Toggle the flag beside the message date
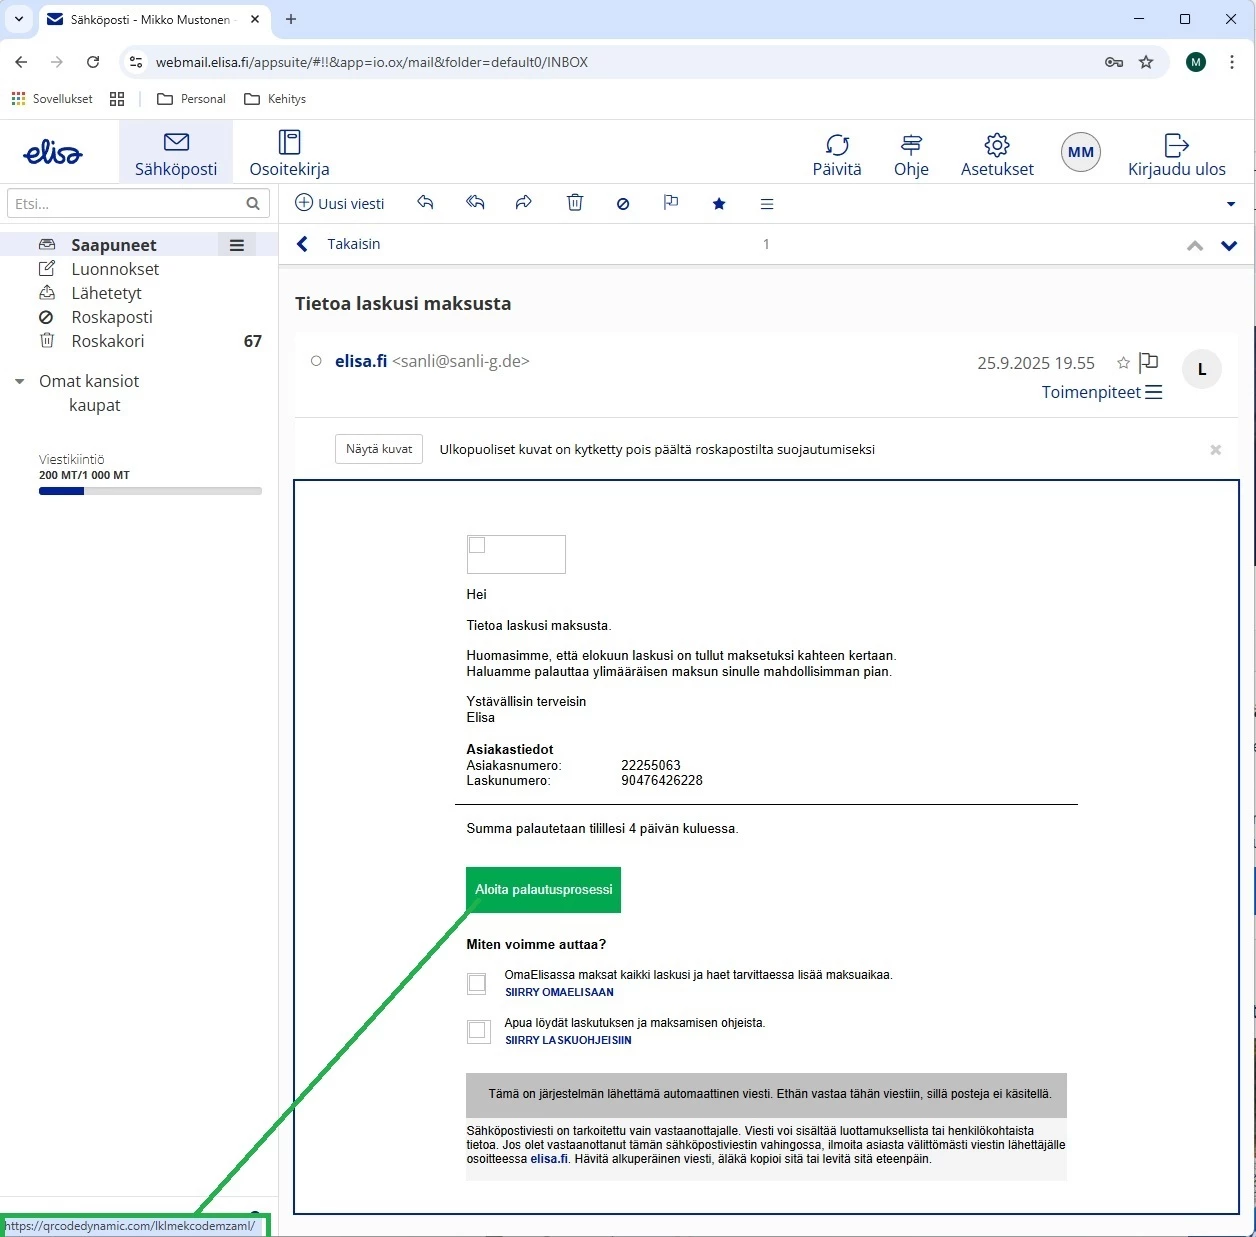The image size is (1256, 1237). click(1149, 362)
